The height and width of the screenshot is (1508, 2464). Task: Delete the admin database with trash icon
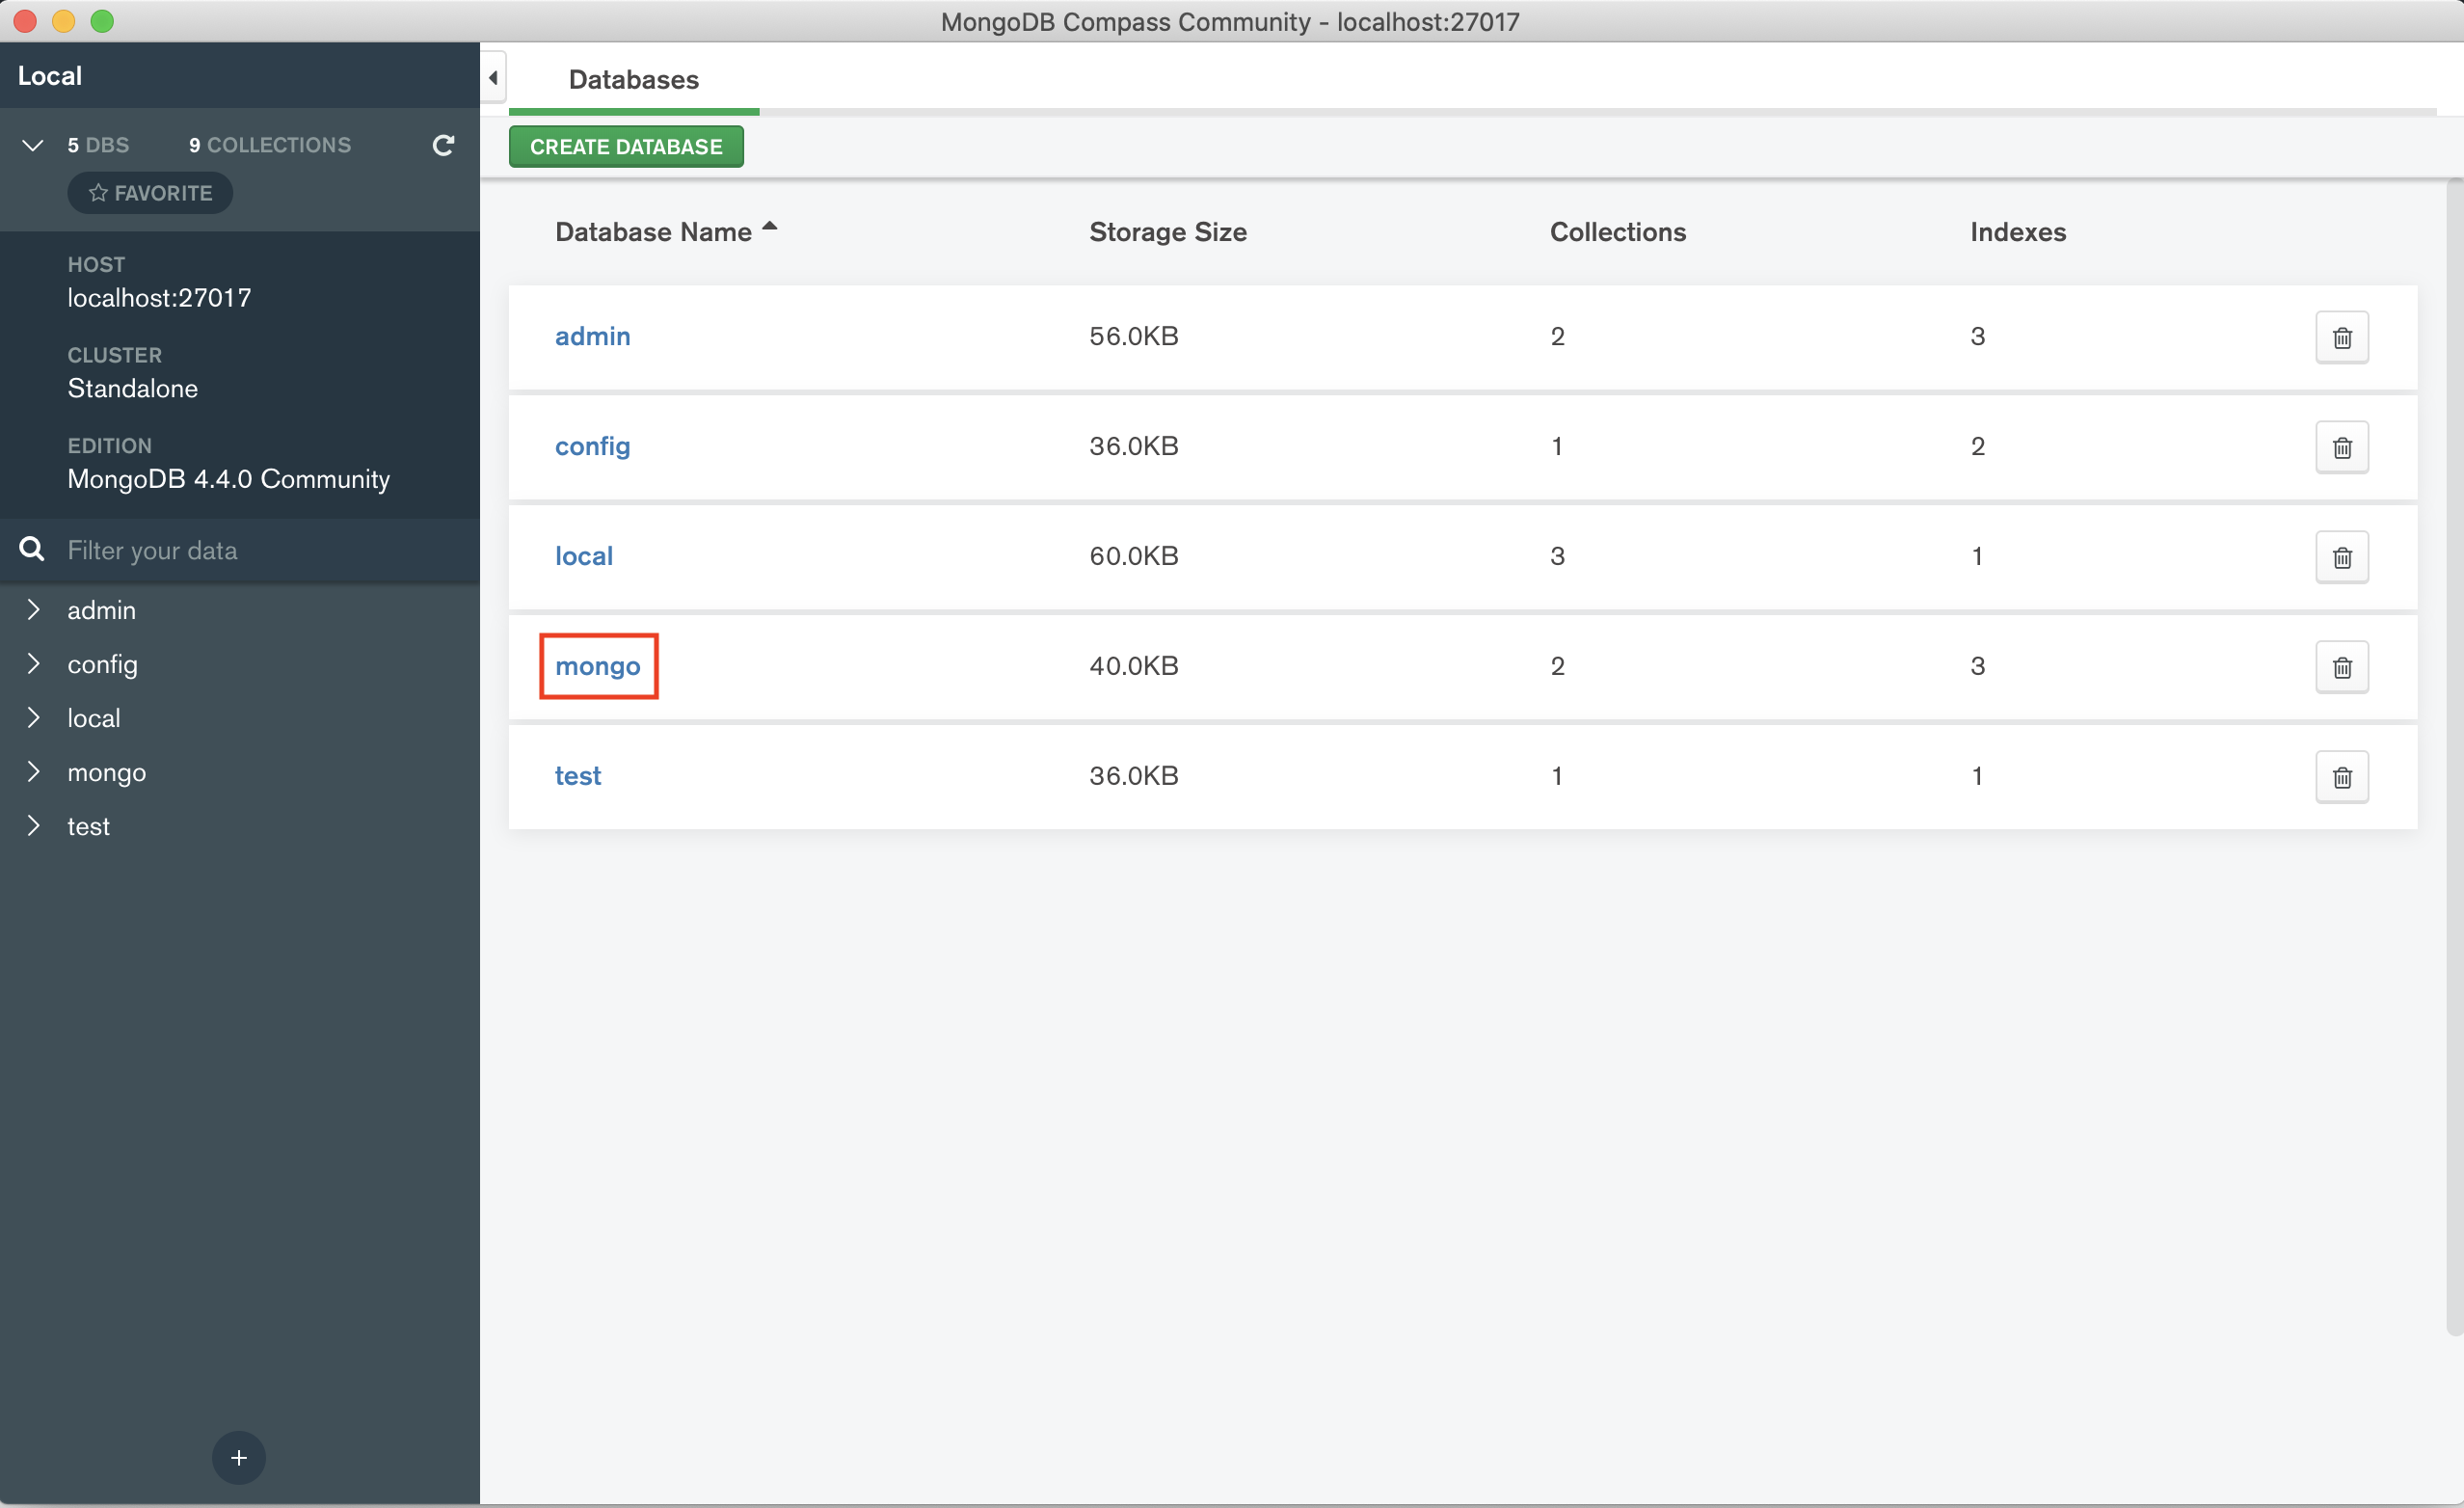point(2341,337)
